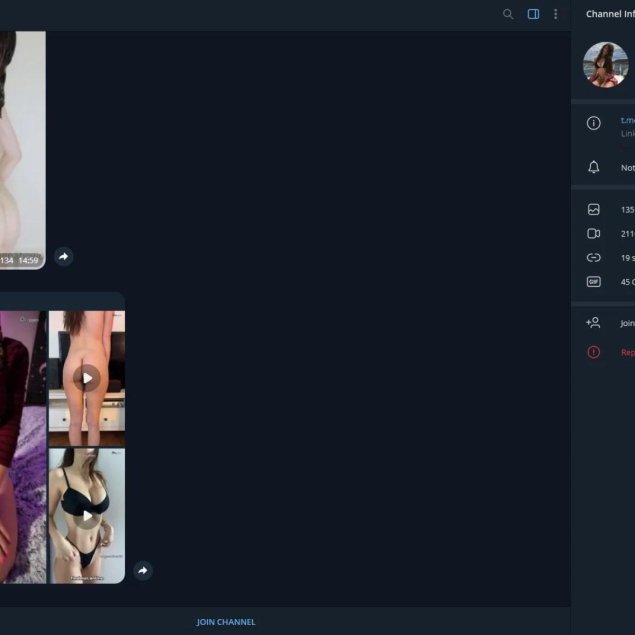Open the shared photos icon row
This screenshot has height=635, width=635.
click(593, 210)
